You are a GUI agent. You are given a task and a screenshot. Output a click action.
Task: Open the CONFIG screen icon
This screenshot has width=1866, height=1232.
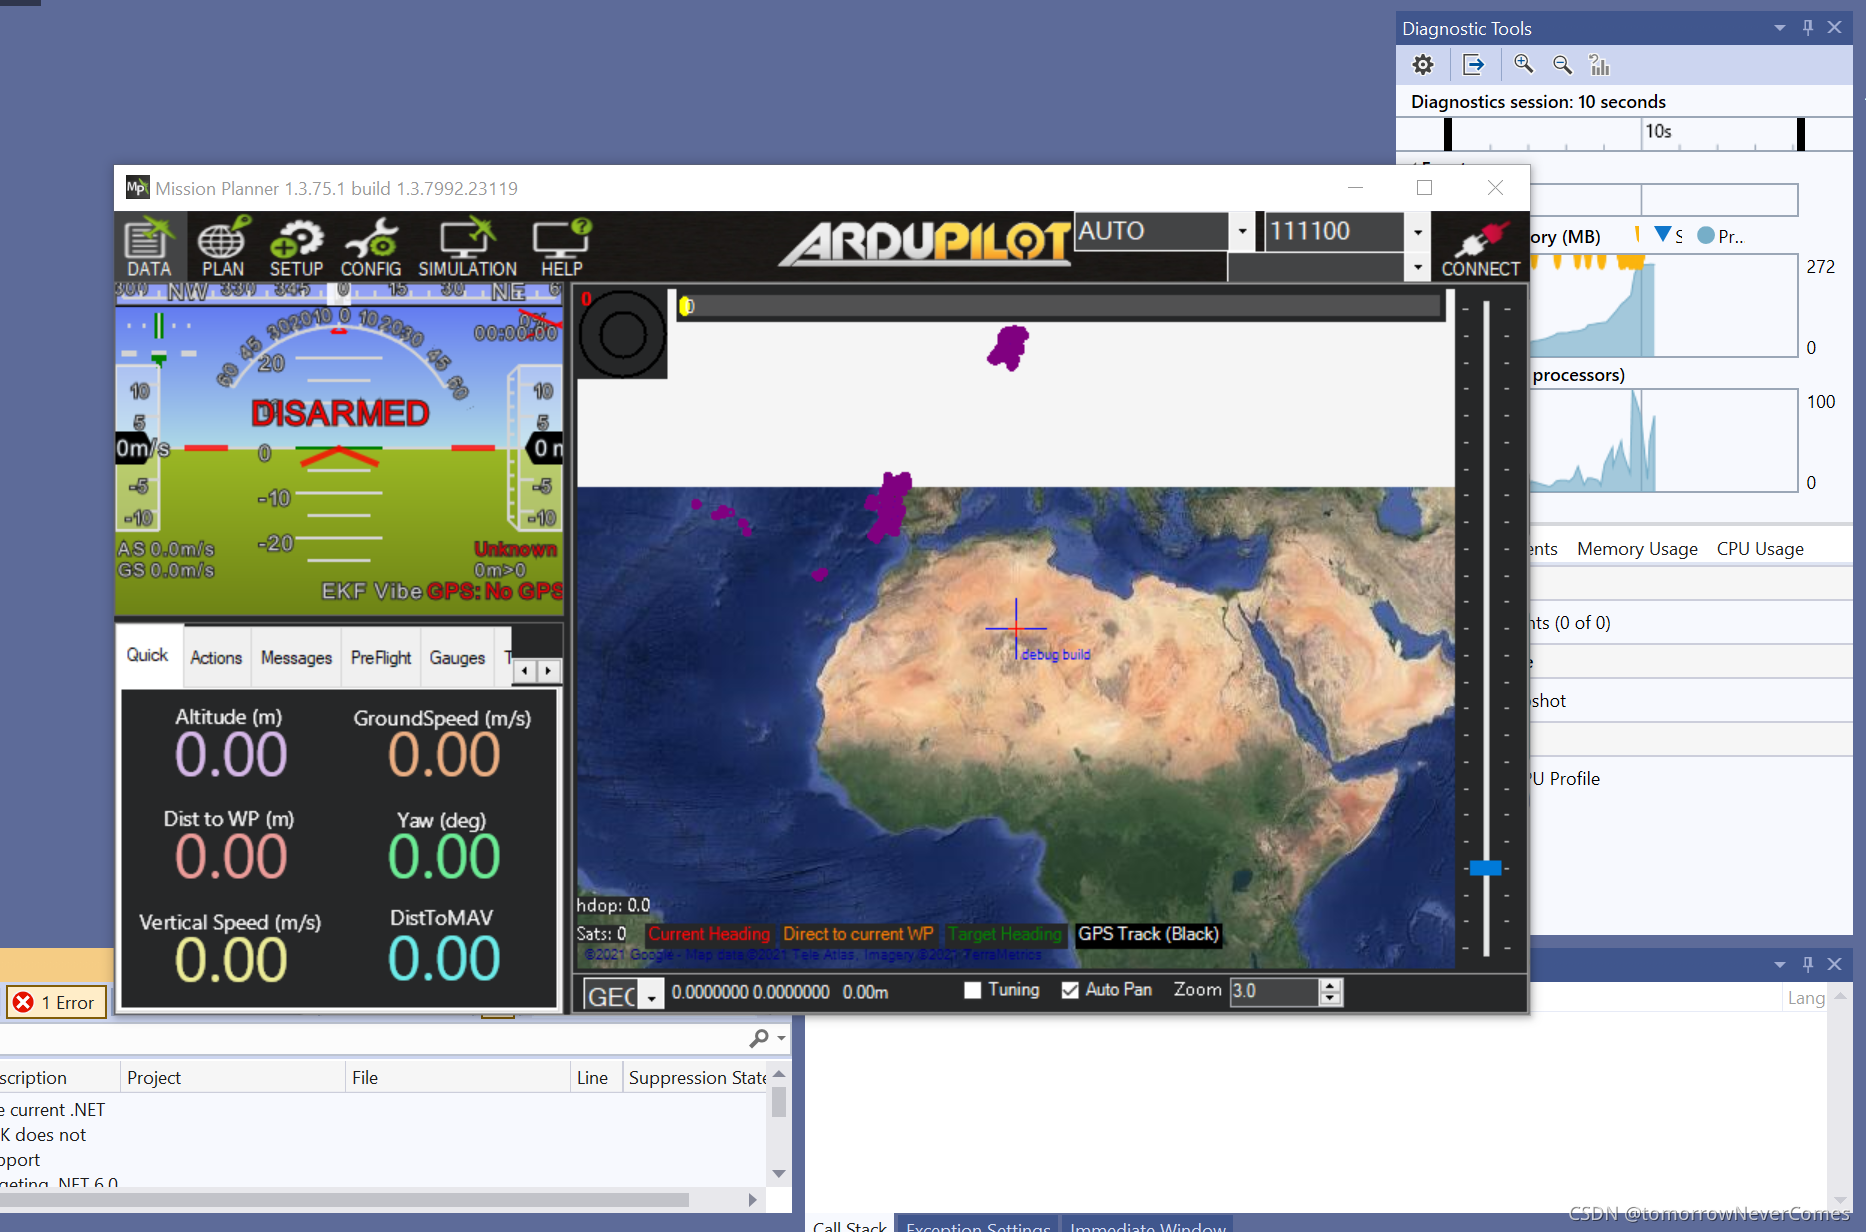(x=370, y=246)
